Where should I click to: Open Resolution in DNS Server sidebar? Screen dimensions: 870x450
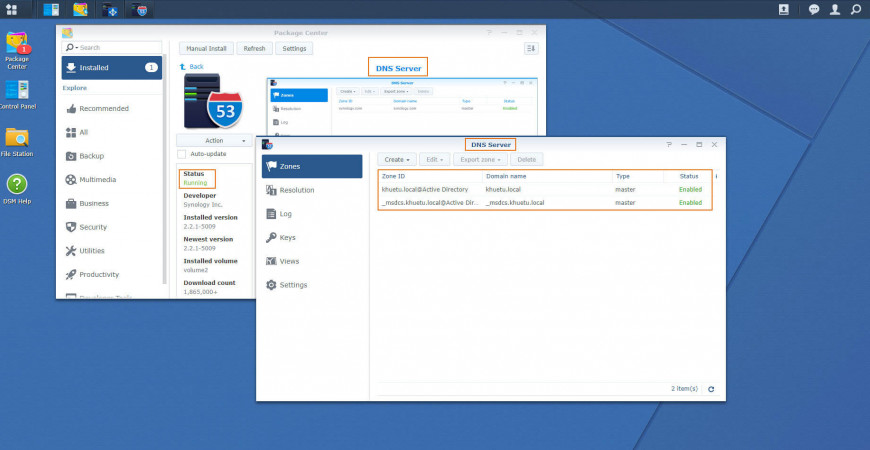click(312, 190)
